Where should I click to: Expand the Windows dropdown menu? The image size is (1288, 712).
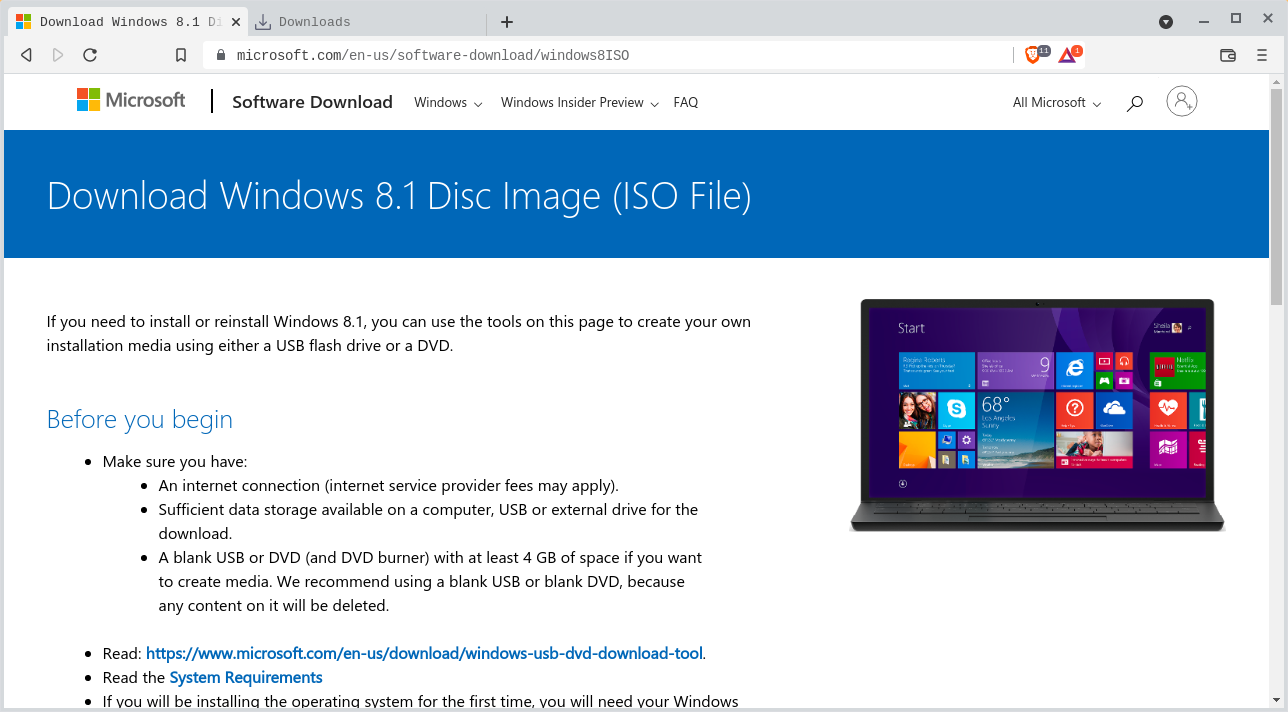click(x=448, y=103)
